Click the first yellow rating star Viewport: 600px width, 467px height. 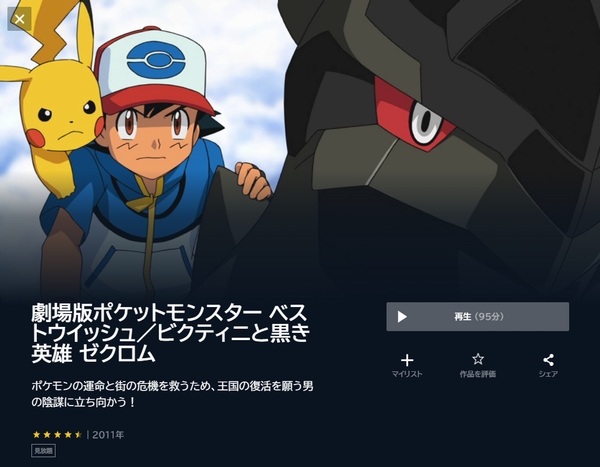pos(37,434)
